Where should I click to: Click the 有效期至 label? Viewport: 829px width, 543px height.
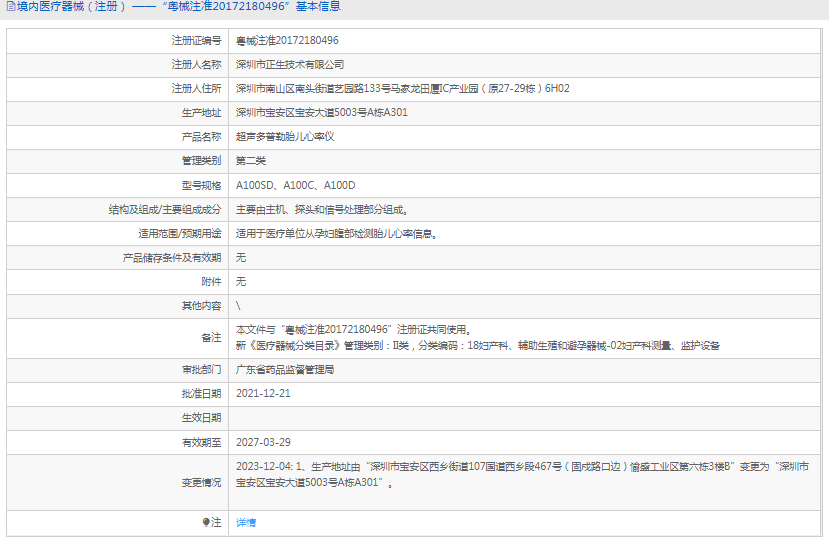[201, 443]
